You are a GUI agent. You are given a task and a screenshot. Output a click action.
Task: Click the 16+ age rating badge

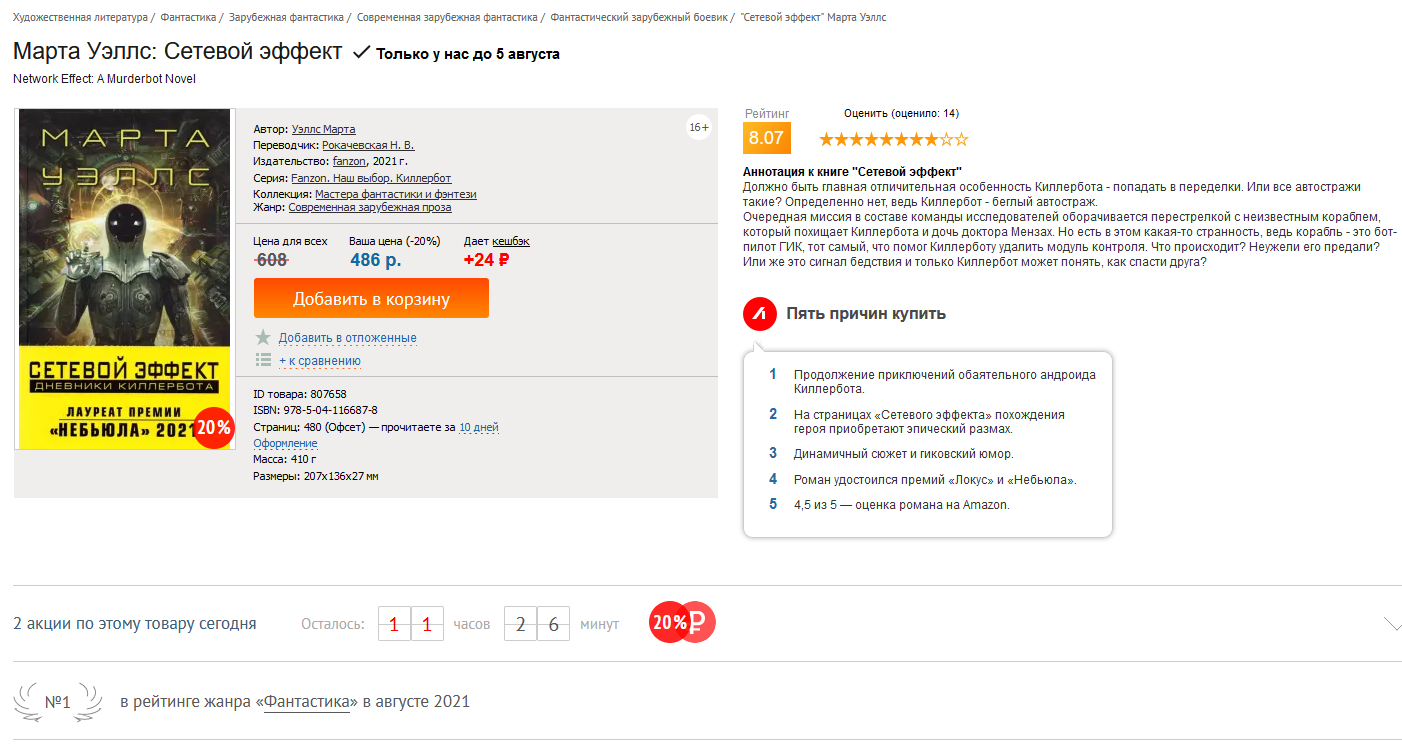tap(698, 127)
